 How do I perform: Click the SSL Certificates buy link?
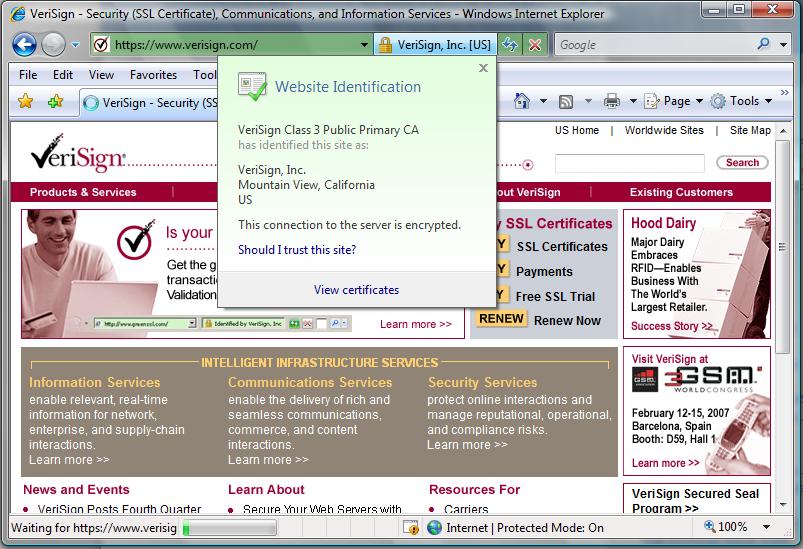[x=562, y=246]
